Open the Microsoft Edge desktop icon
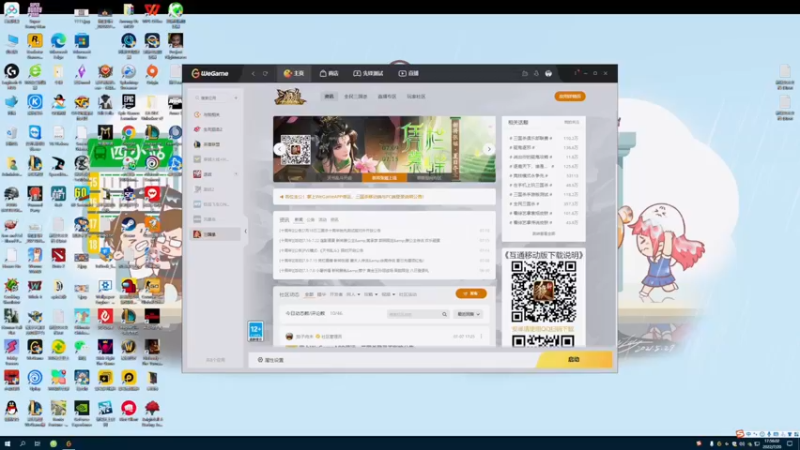 (58, 44)
